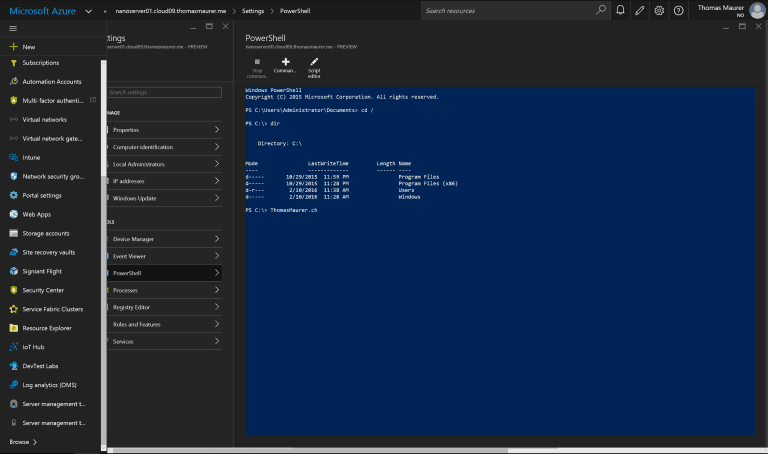Image resolution: width=768 pixels, height=454 pixels.
Task: Focus the Search settings field
Action: [164, 92]
